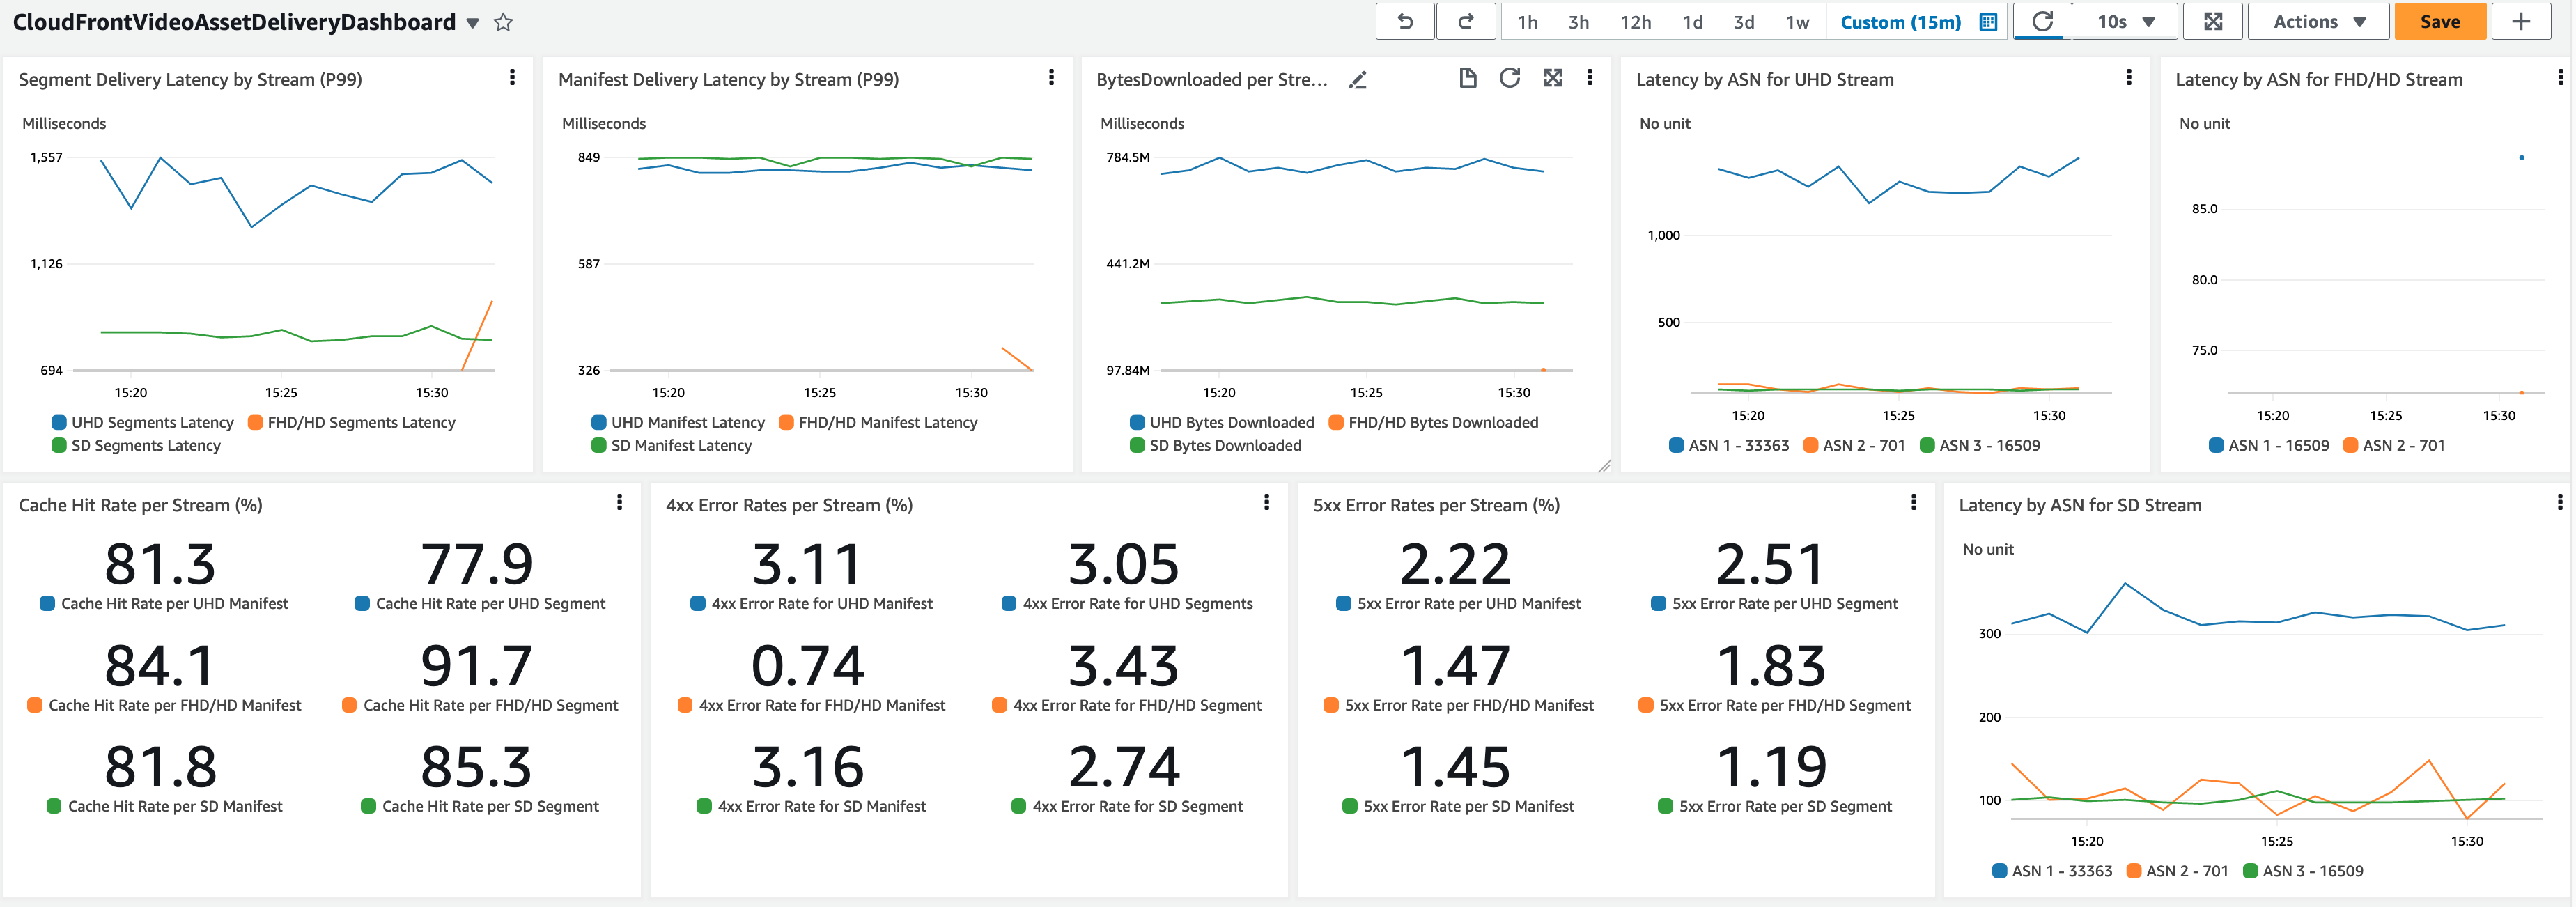Open the kebab menu on Segment Delivery Latency widget
Screen dimensions: 2576x907
[x=513, y=77]
